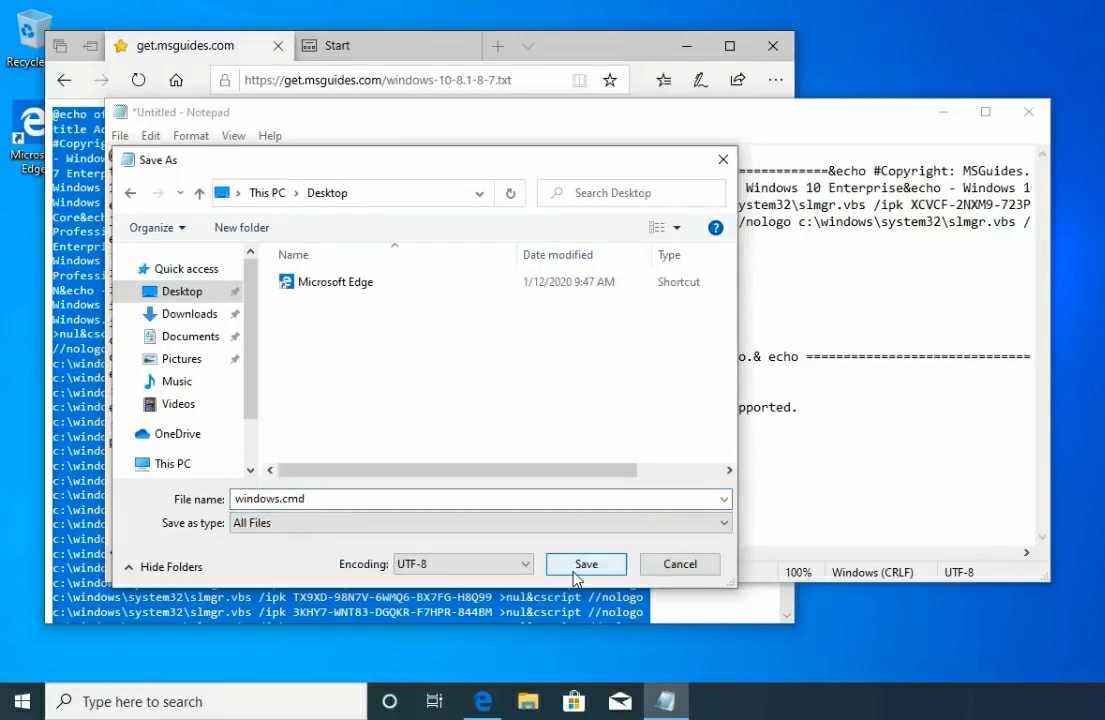Click the Edge reading view icon
Screen dimensions: 1105x720
[579, 80]
